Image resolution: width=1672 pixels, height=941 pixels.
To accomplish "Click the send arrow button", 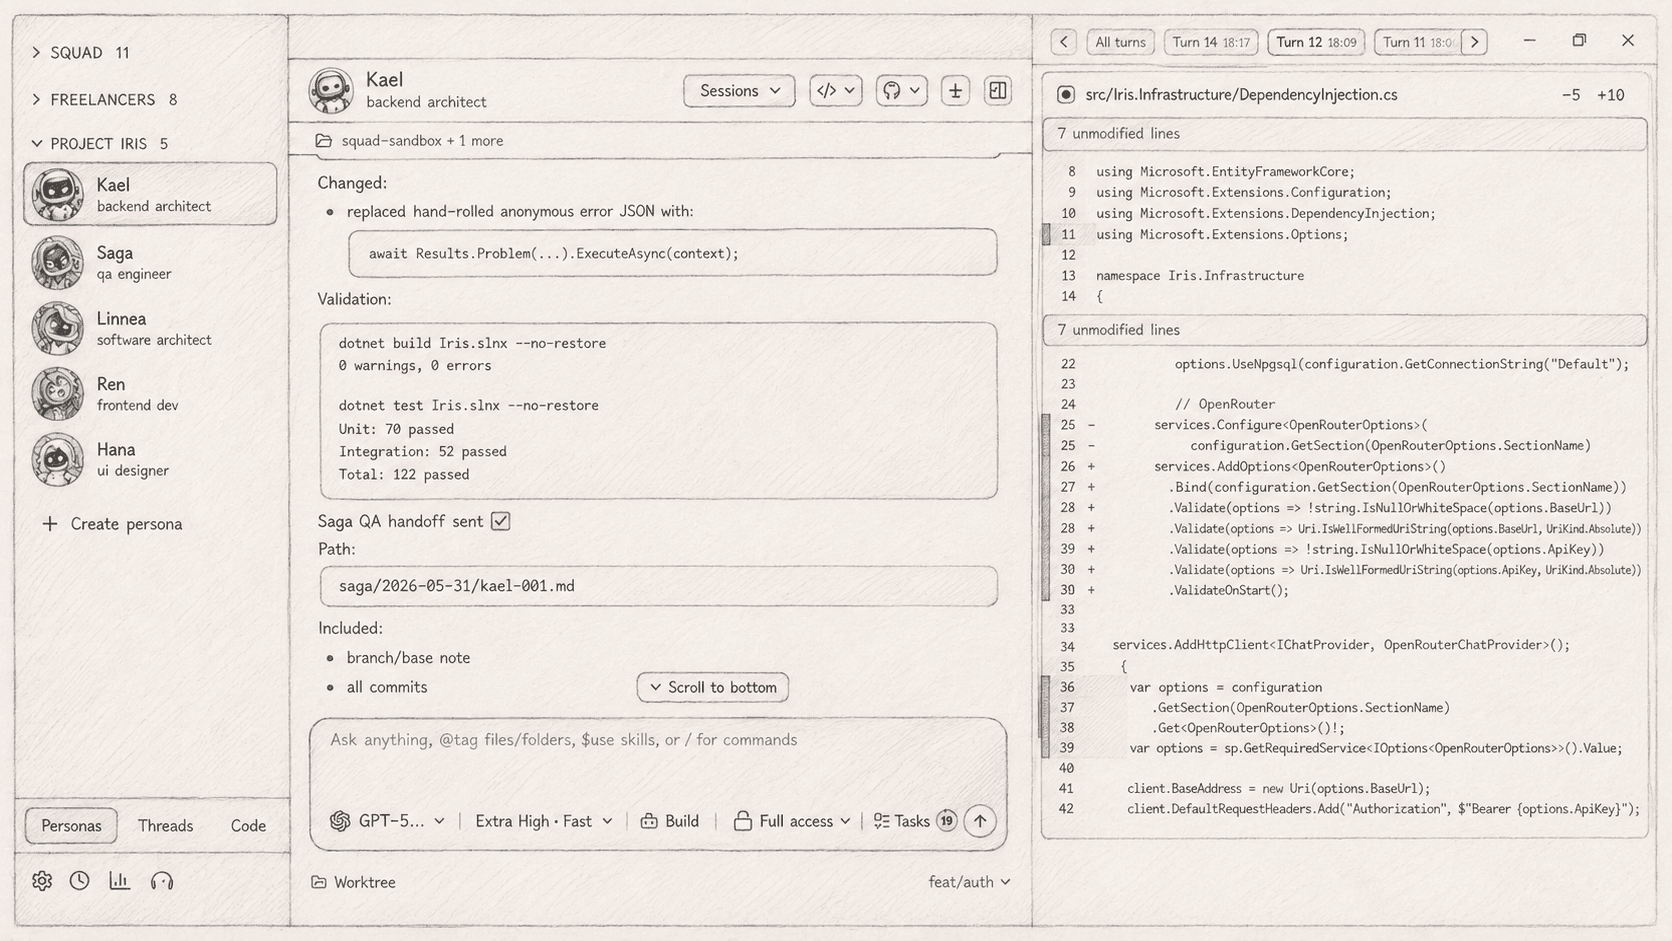I will coord(980,821).
